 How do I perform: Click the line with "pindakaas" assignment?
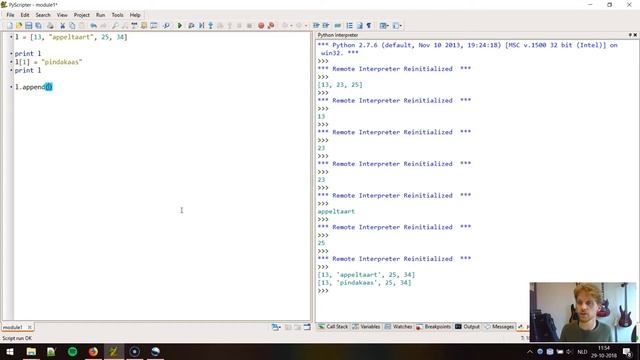48,62
